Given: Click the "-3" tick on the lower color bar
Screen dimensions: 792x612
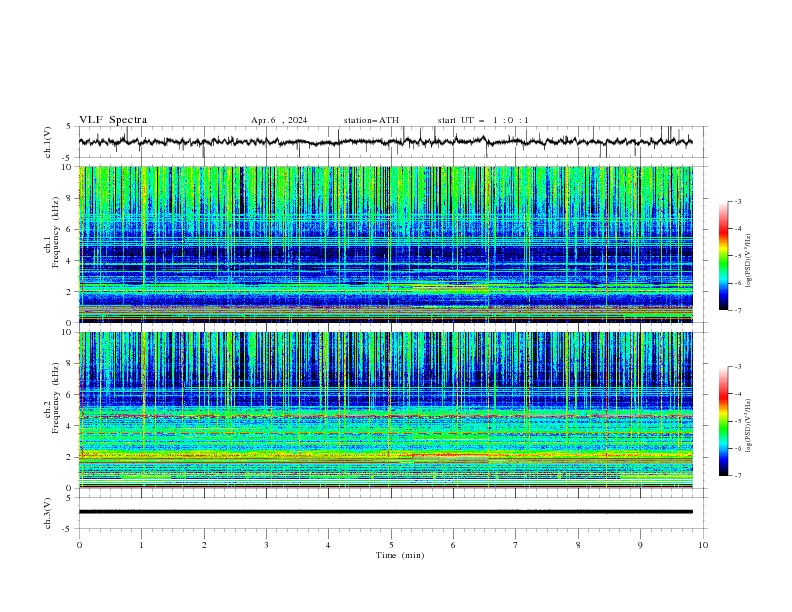Looking at the screenshot, I should pos(737,367).
